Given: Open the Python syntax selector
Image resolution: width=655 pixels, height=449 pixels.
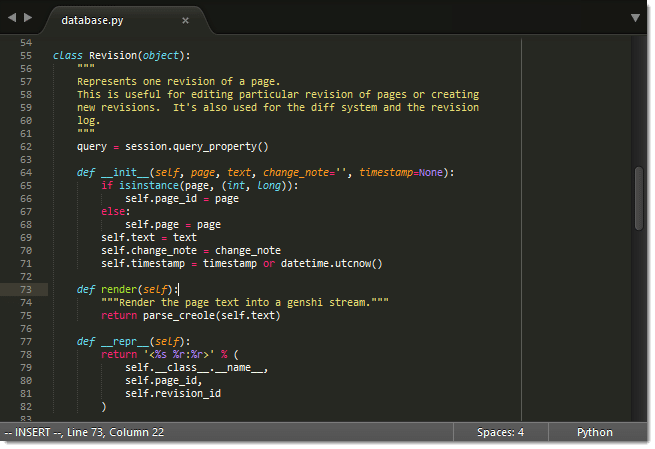Looking at the screenshot, I should pyautogui.click(x=594, y=432).
